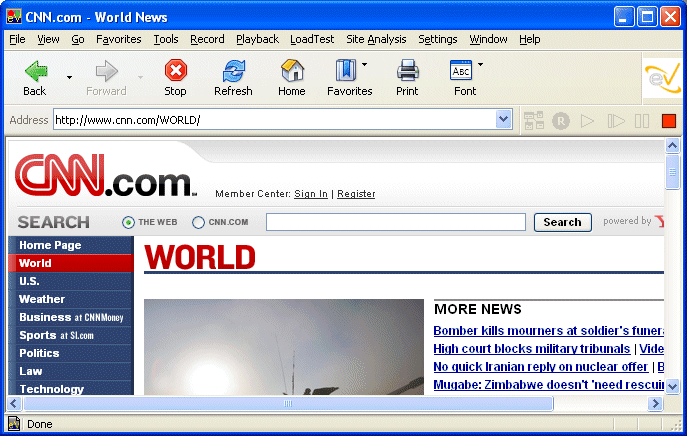687x436 pixels.
Task: Open Business at CNNMoney sidebar link
Action: pyautogui.click(x=71, y=317)
